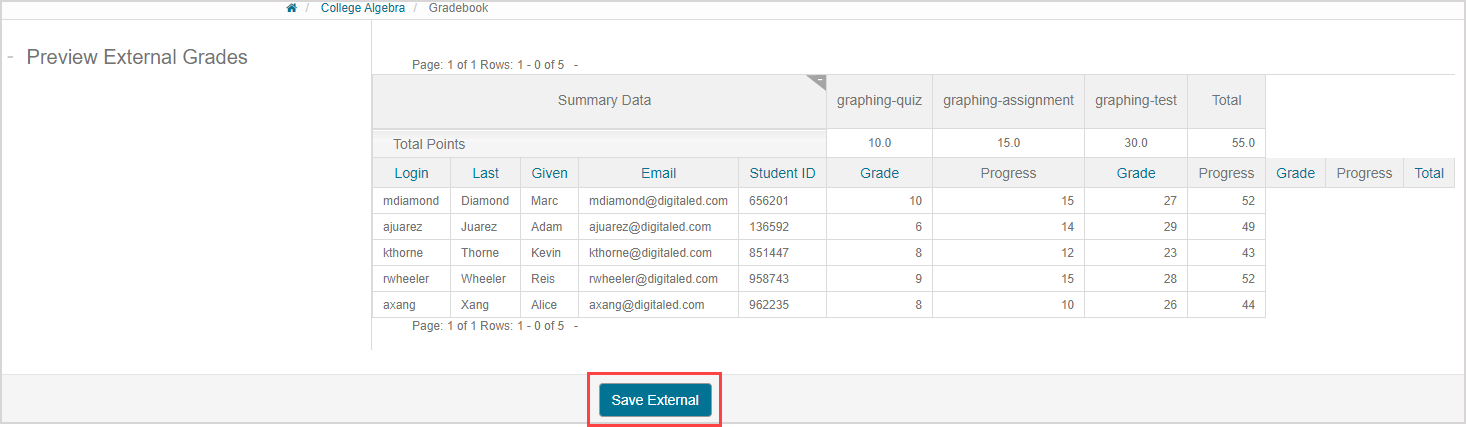This screenshot has width=1466, height=427.
Task: Click the Summary Data header cell
Action: coord(604,100)
